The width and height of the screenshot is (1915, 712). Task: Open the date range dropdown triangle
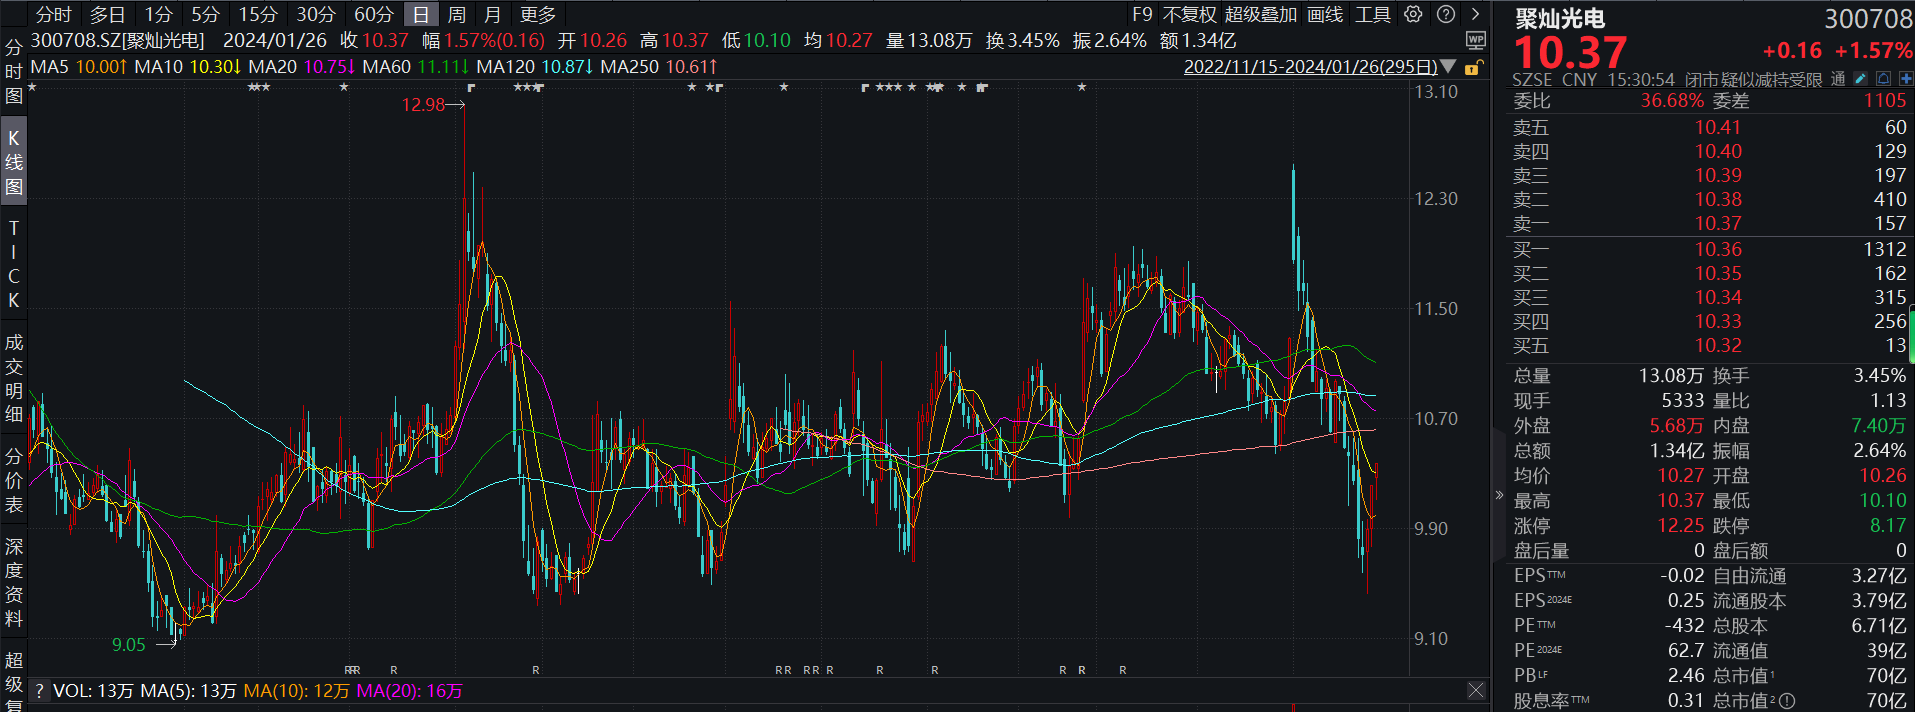pos(1448,67)
